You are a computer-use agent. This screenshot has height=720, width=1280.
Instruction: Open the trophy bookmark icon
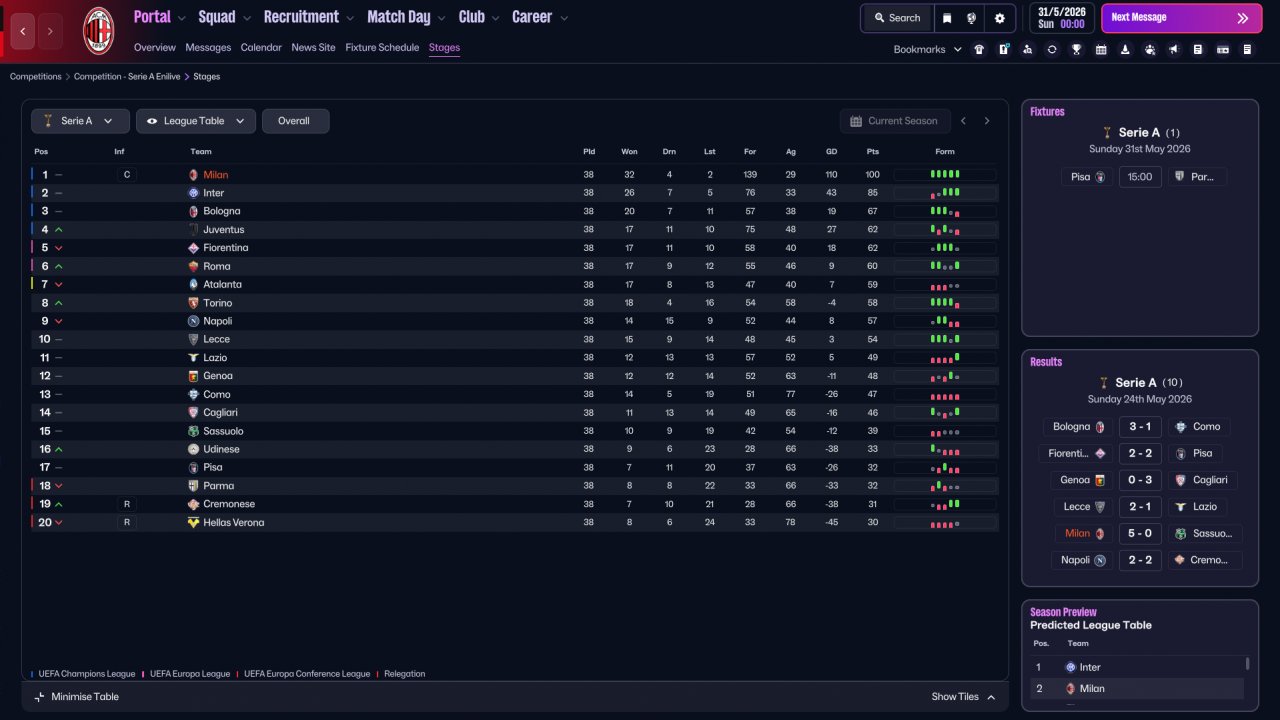pyautogui.click(x=1076, y=49)
